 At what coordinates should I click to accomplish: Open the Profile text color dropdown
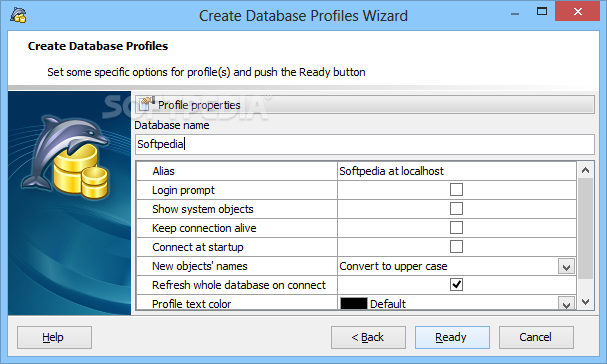(x=566, y=304)
